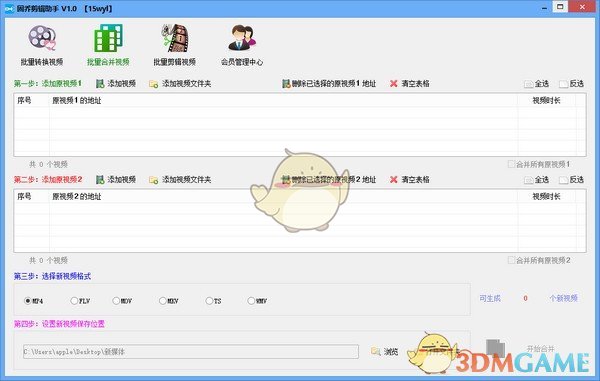Click the 个新视频 label

click(564, 298)
